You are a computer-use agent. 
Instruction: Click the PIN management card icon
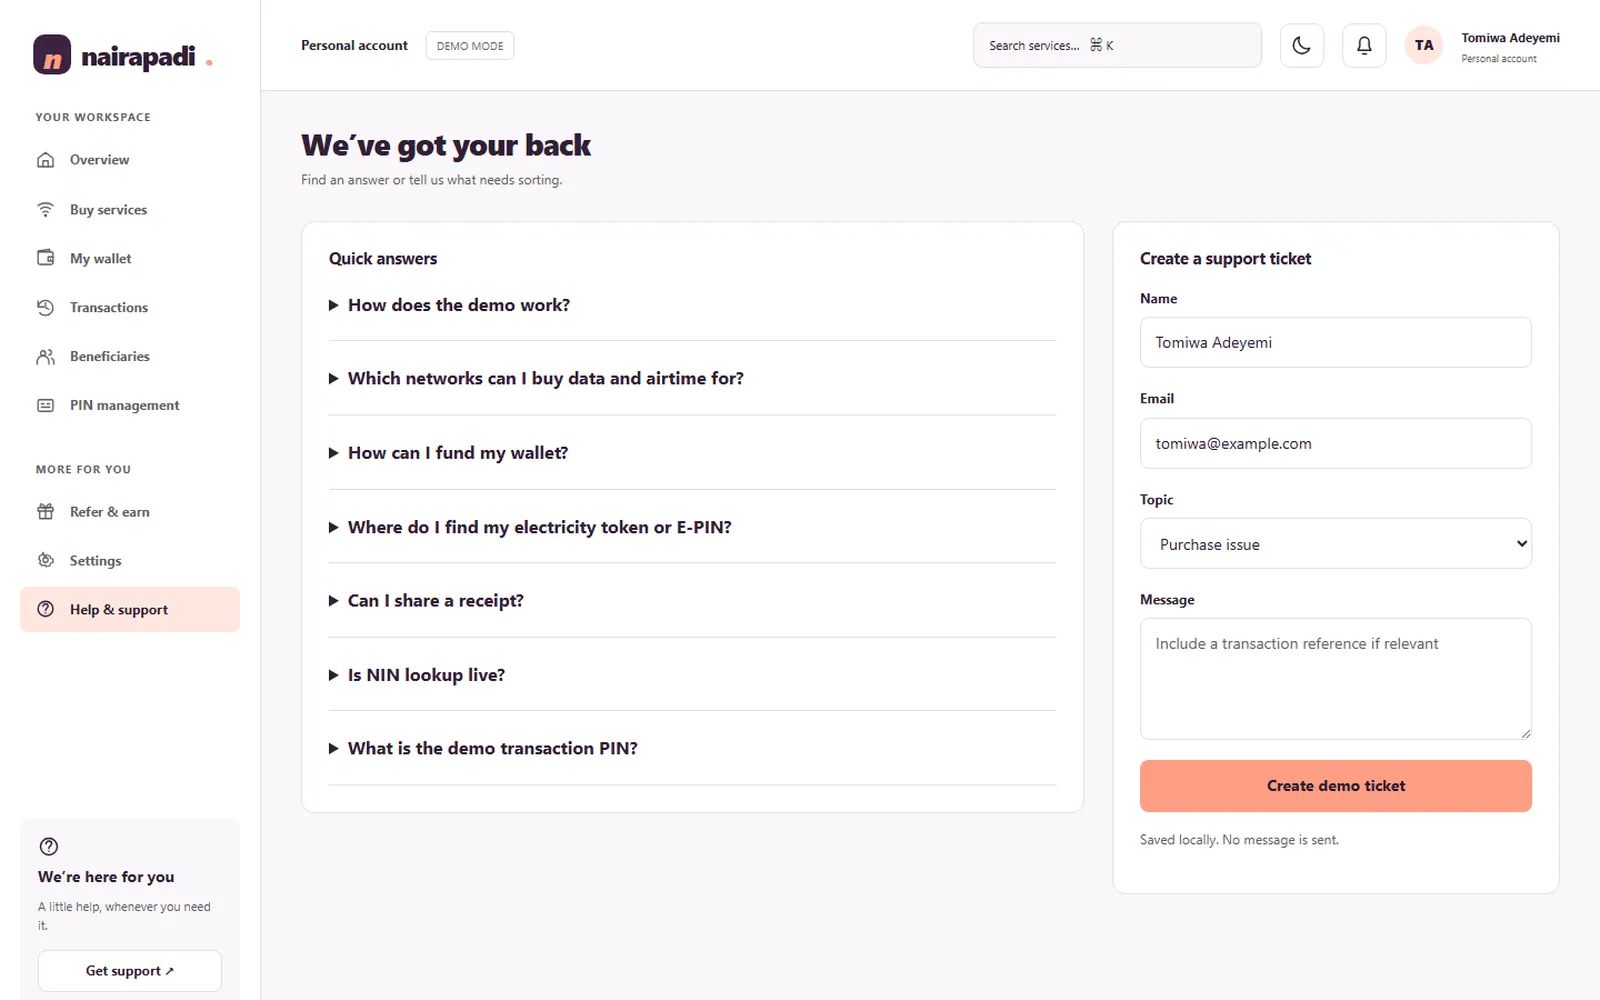[x=46, y=405]
